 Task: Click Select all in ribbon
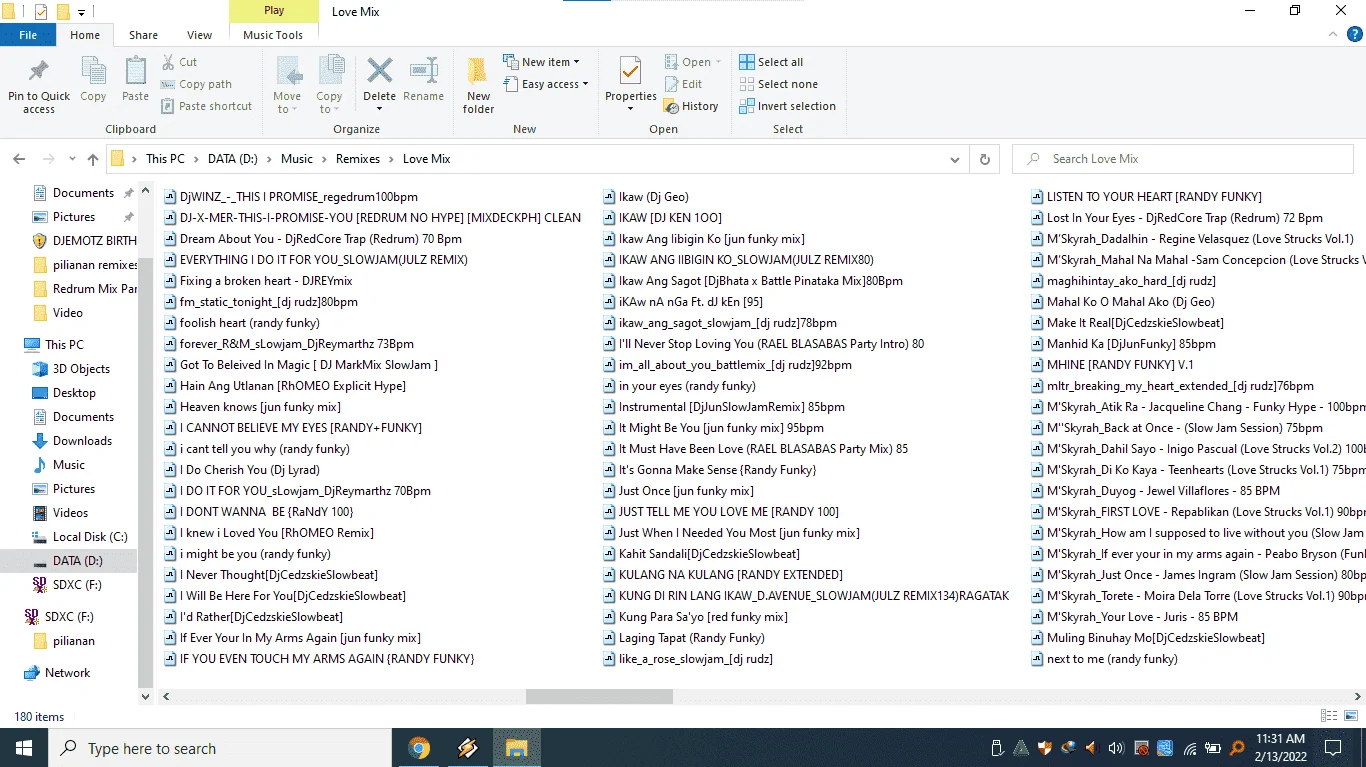click(771, 62)
